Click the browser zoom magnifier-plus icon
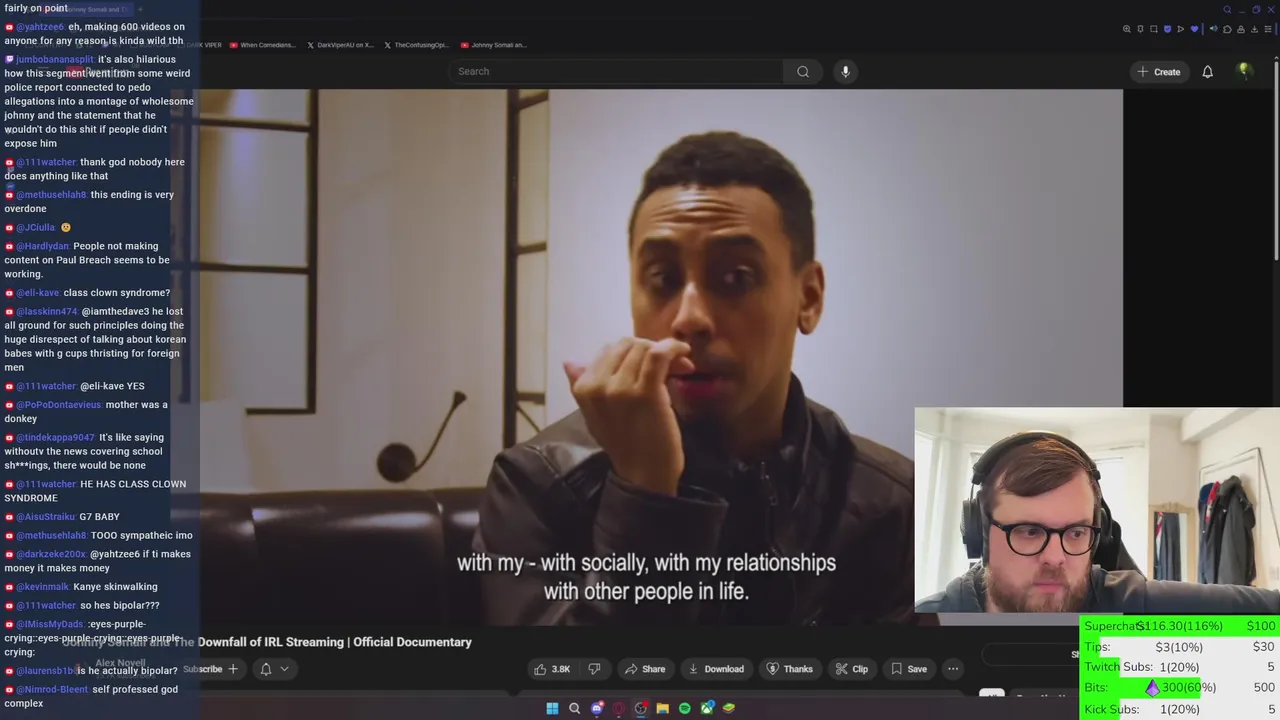 click(1127, 29)
